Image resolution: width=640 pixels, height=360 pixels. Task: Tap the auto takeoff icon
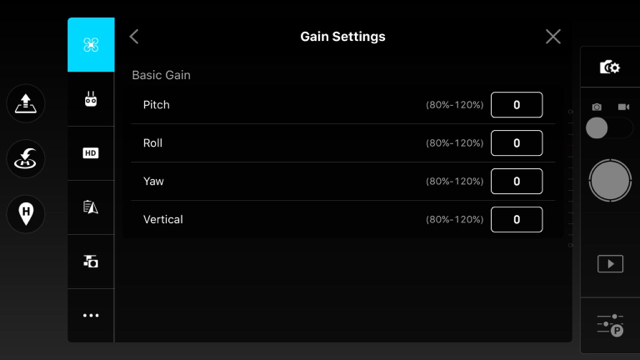coord(26,104)
